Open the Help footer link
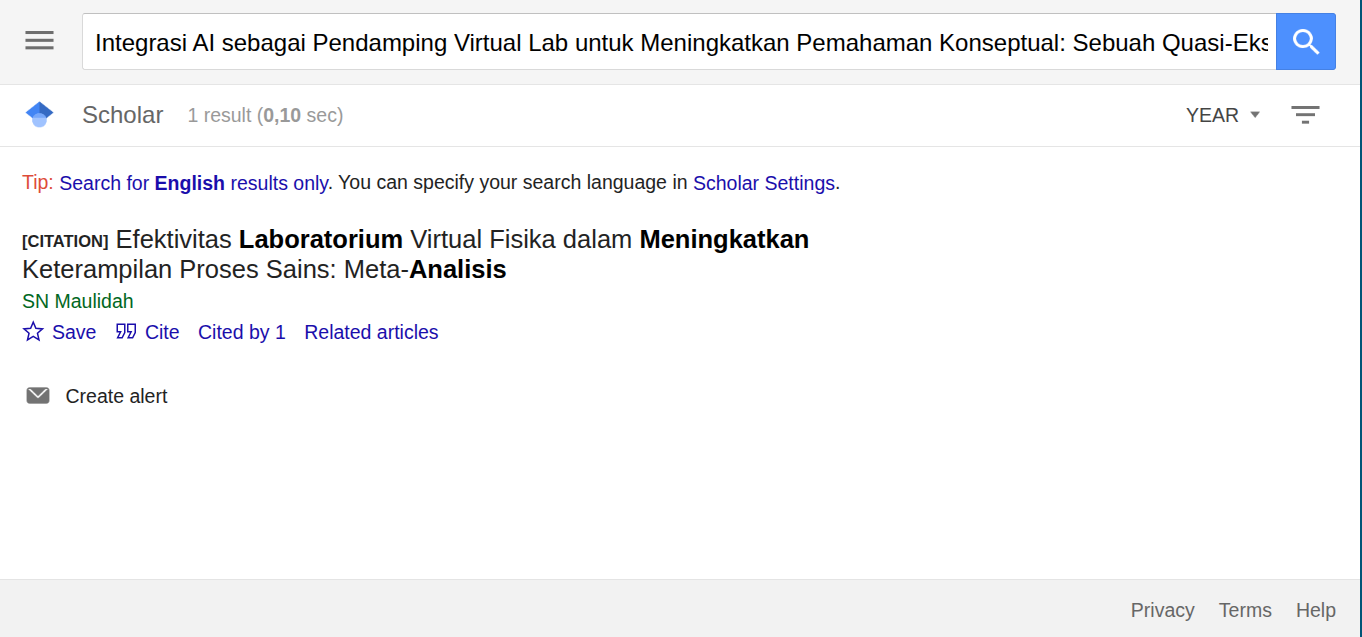 [x=1315, y=610]
